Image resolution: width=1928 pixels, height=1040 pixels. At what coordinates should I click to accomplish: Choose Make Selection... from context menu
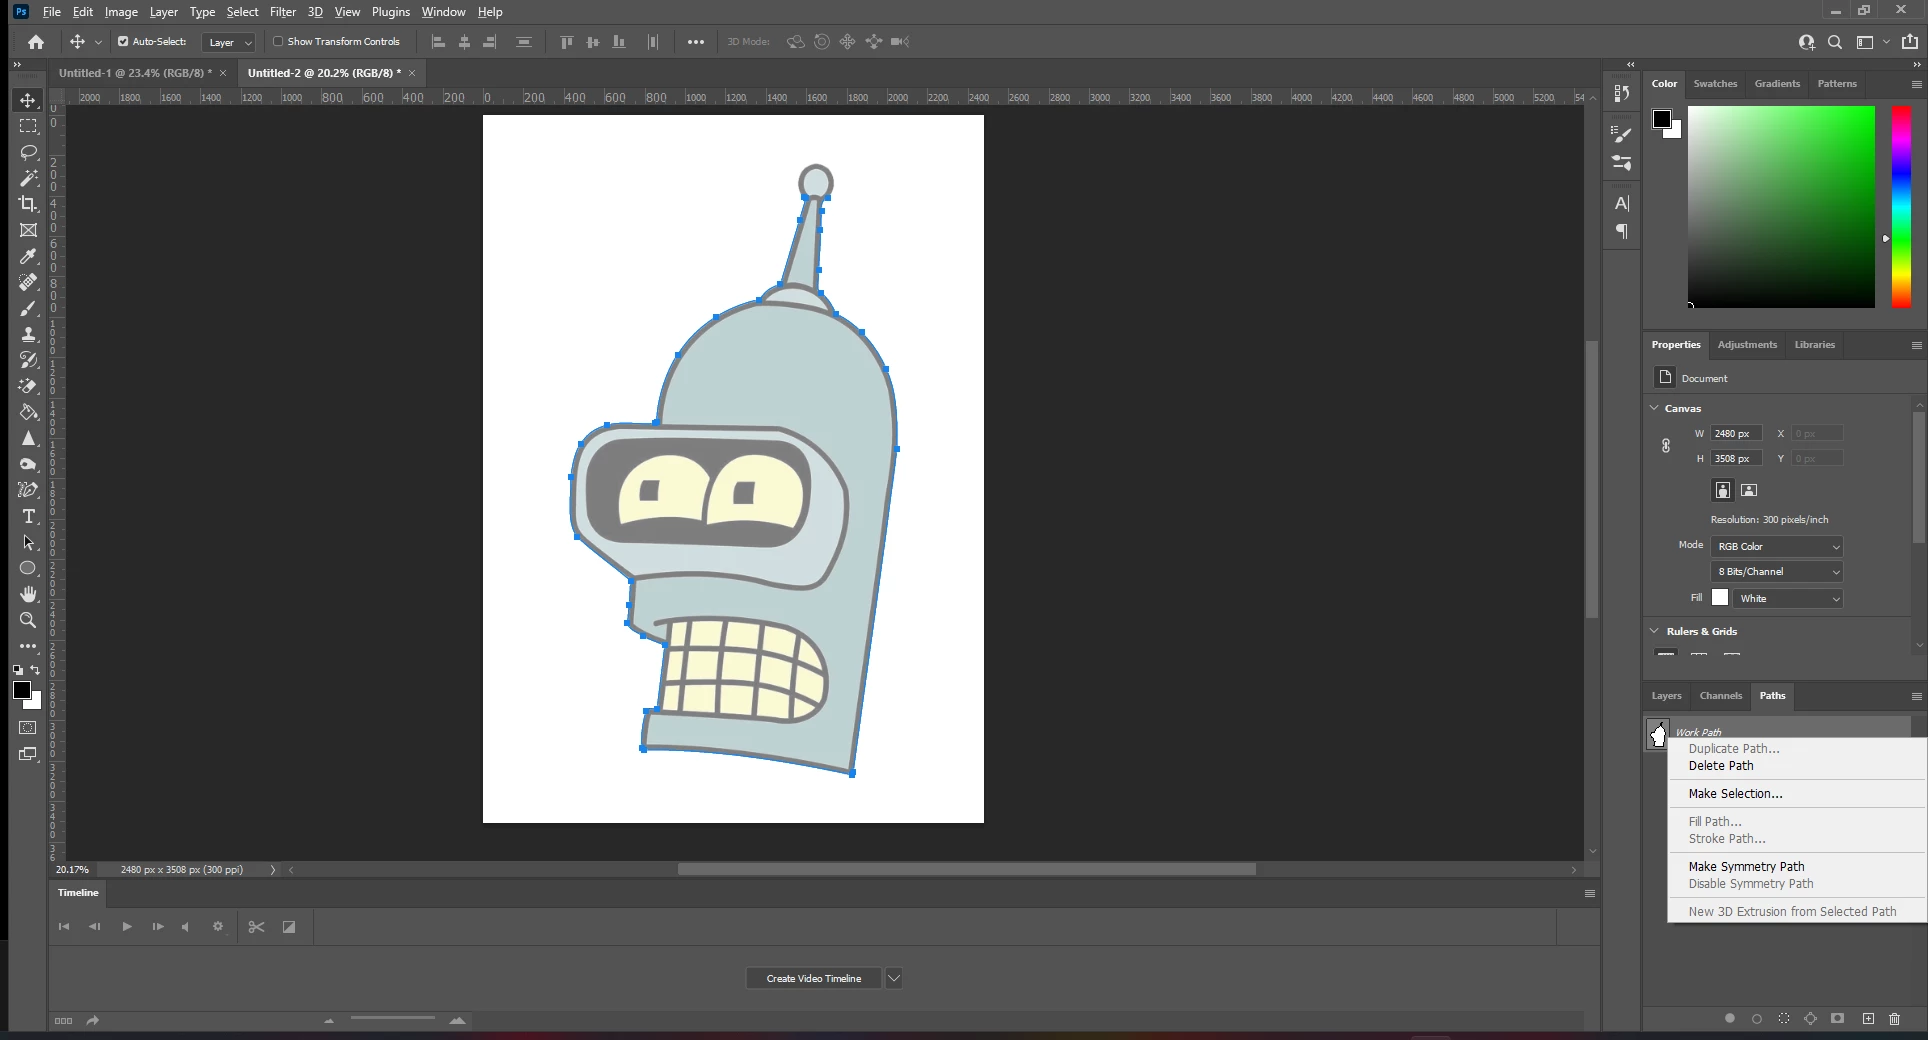coord(1735,794)
